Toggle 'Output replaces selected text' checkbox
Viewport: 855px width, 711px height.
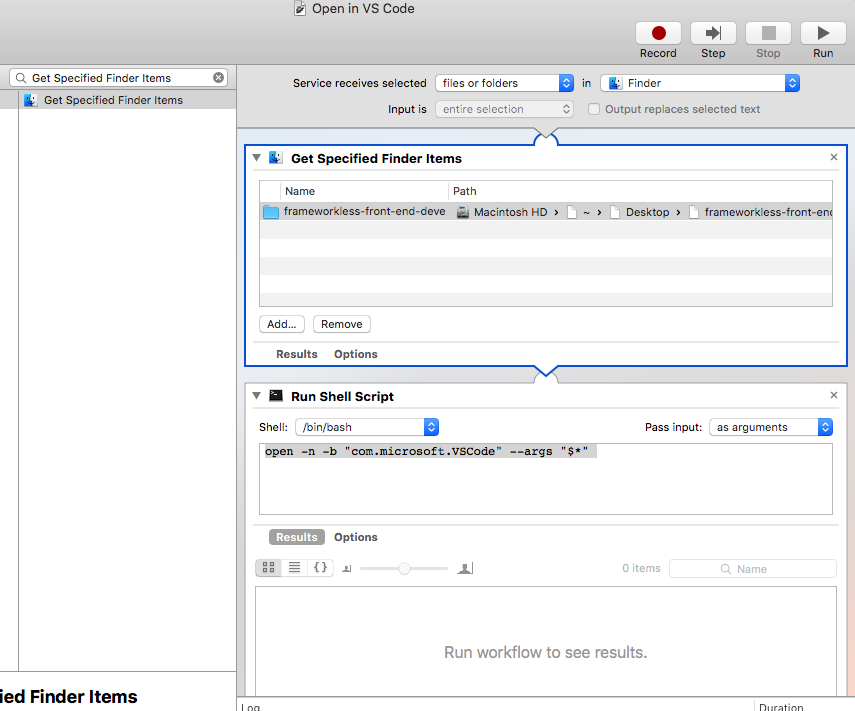594,109
